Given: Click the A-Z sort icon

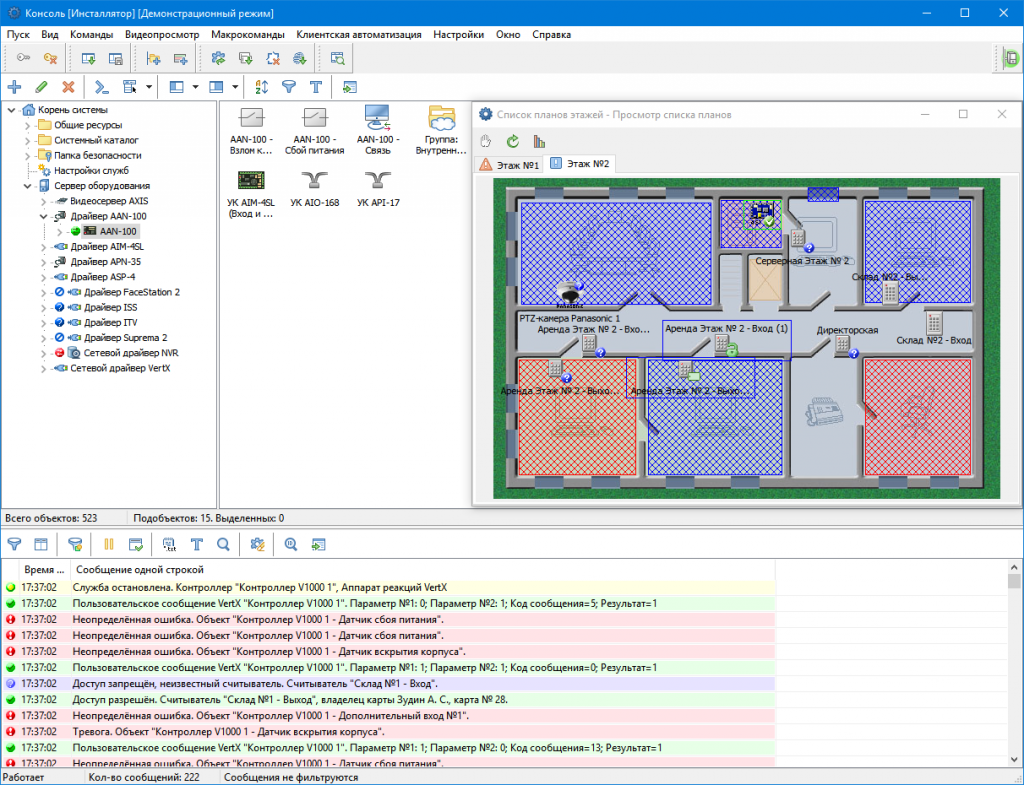Looking at the screenshot, I should (x=262, y=87).
